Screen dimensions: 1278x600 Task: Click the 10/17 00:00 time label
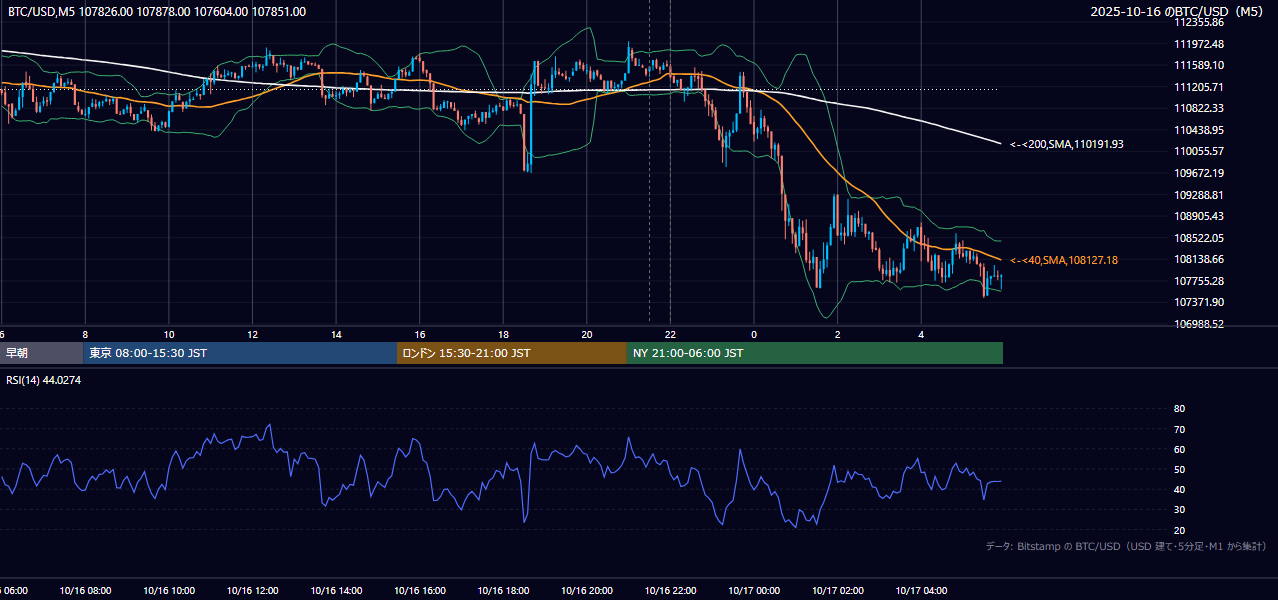[754, 591]
